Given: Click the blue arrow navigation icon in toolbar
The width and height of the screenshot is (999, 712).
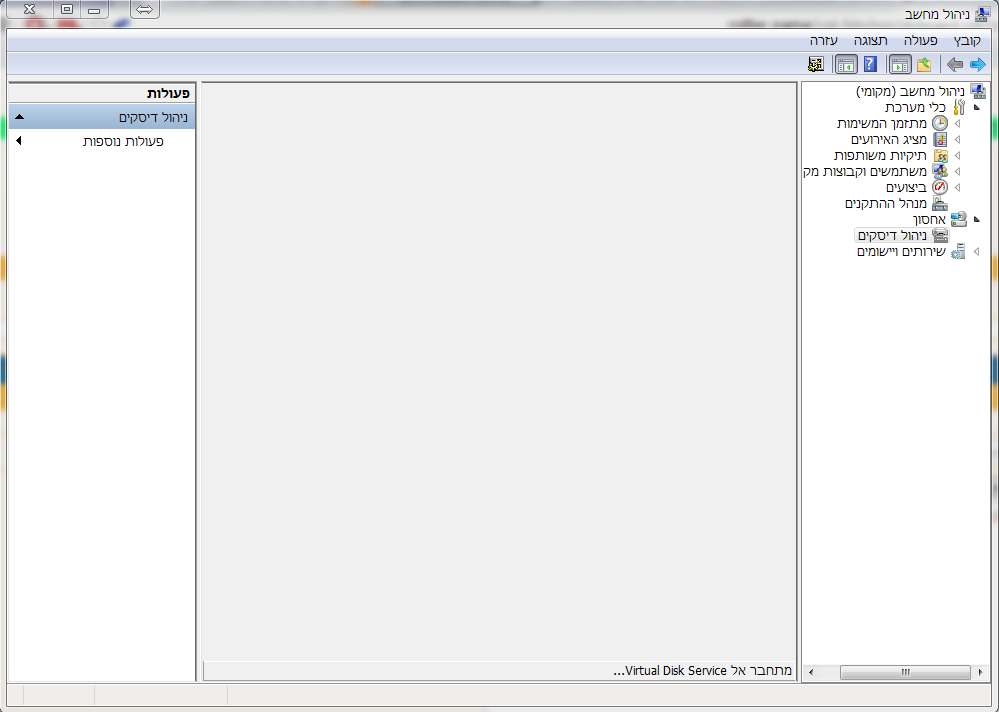Looking at the screenshot, I should [x=977, y=65].
